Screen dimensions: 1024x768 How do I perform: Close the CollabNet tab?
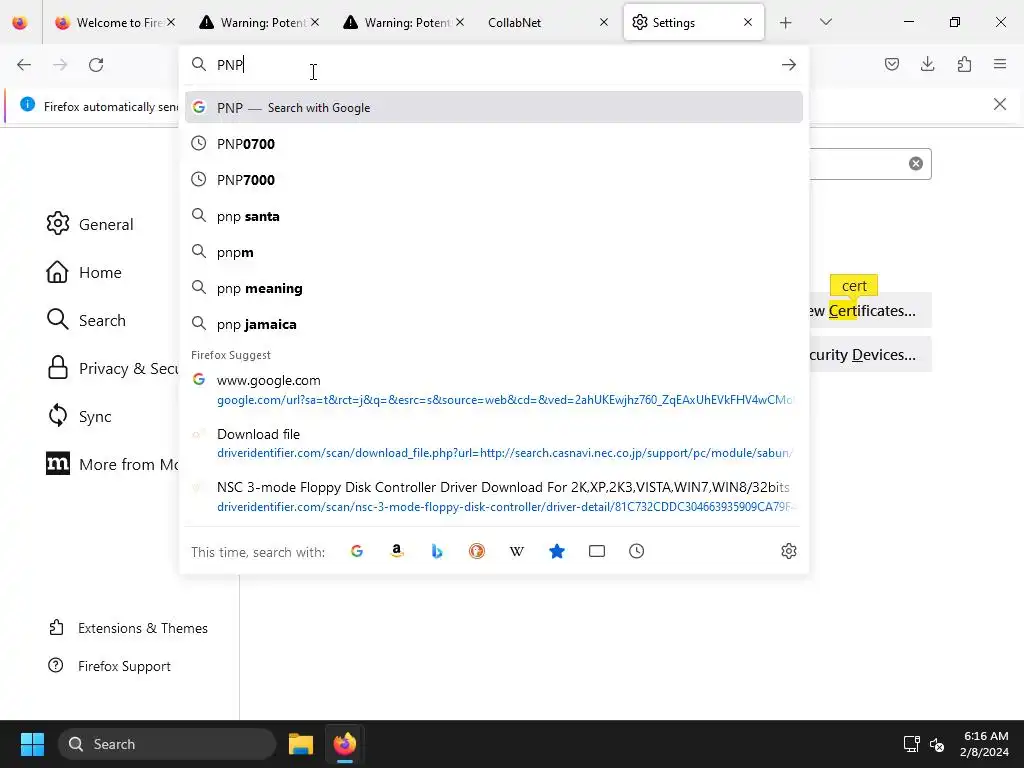click(x=604, y=22)
